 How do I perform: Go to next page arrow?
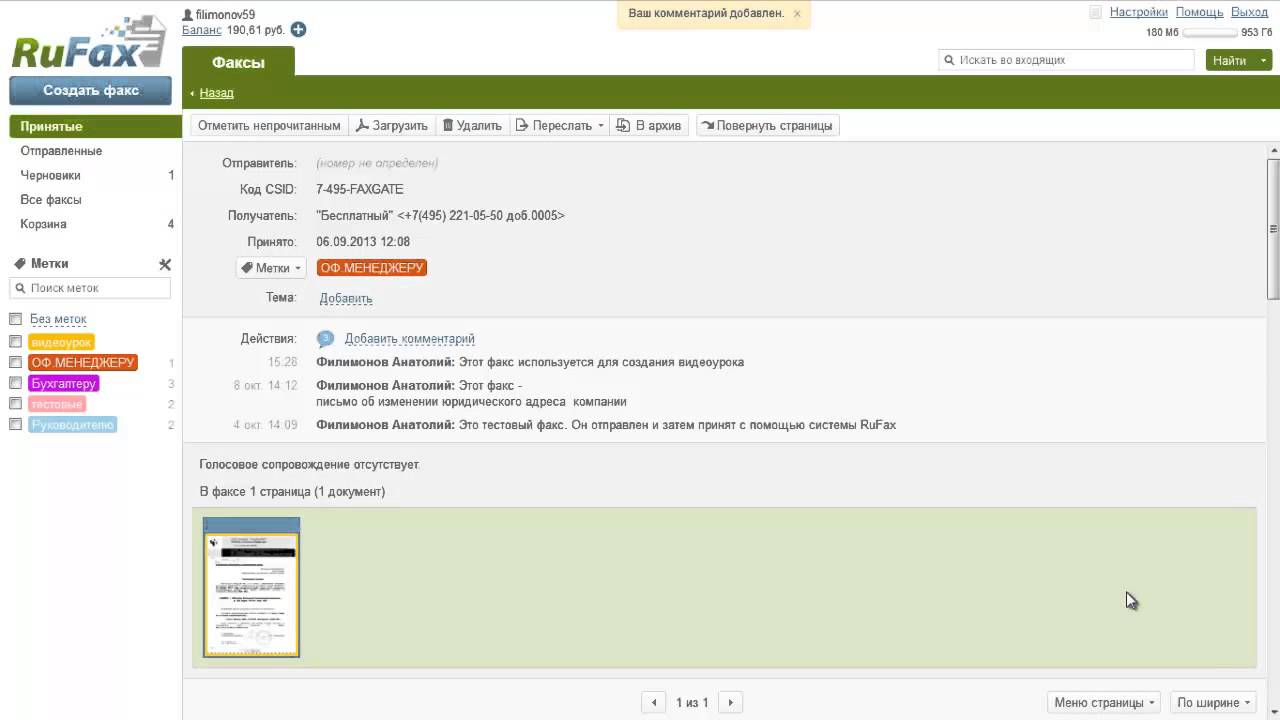(731, 703)
